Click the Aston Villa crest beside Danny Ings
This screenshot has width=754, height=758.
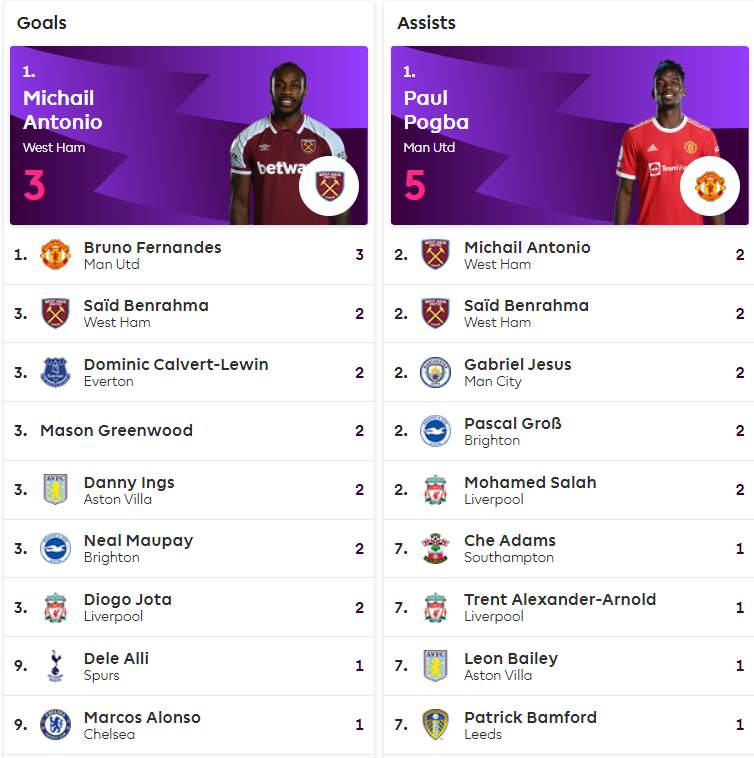pos(55,490)
